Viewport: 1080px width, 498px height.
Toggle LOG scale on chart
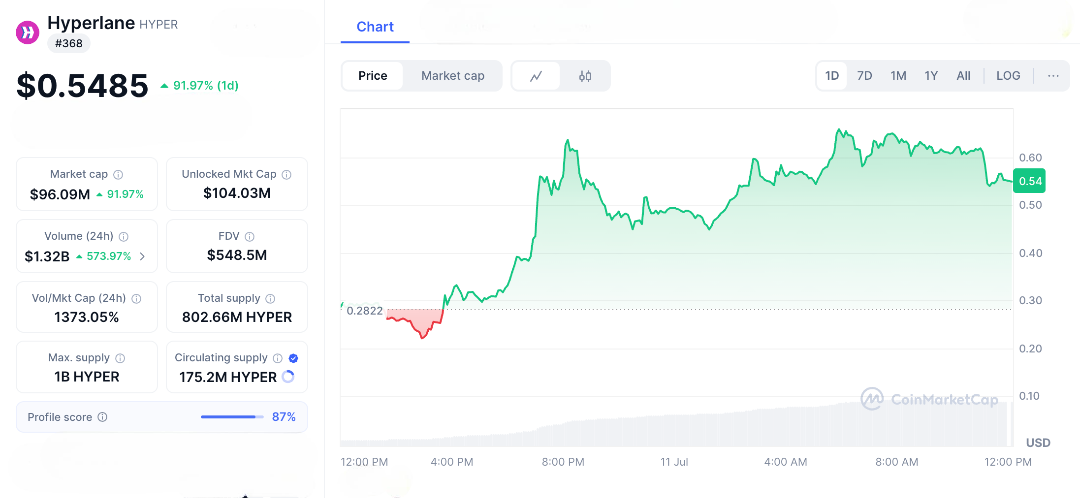(x=1008, y=76)
